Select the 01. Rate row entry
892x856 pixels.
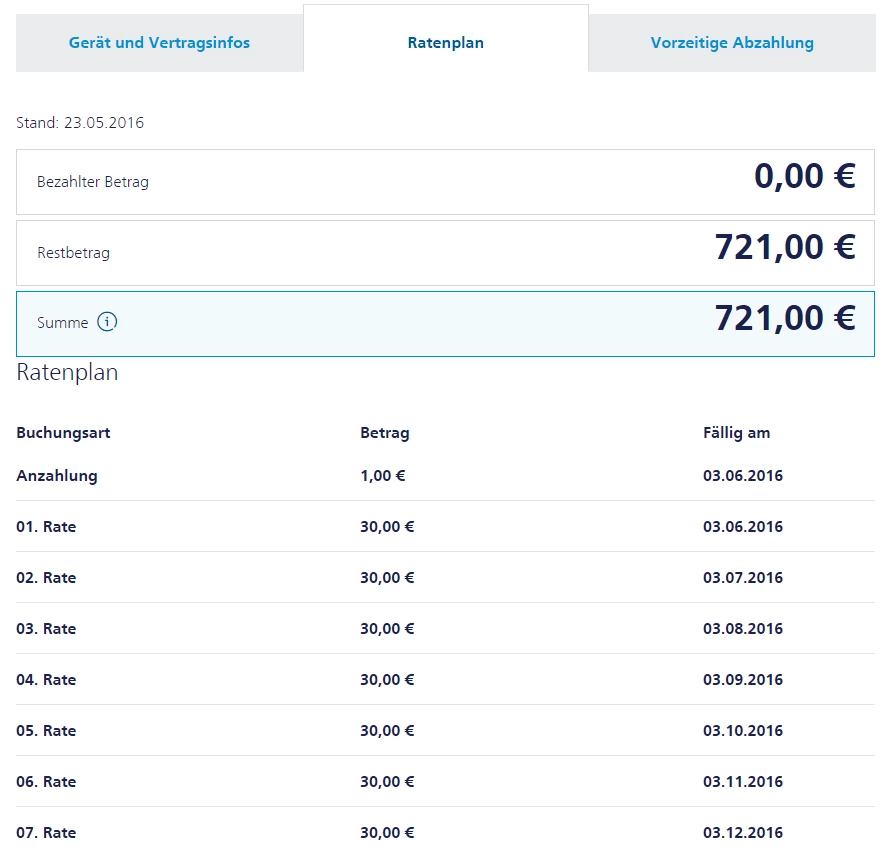[x=46, y=527]
